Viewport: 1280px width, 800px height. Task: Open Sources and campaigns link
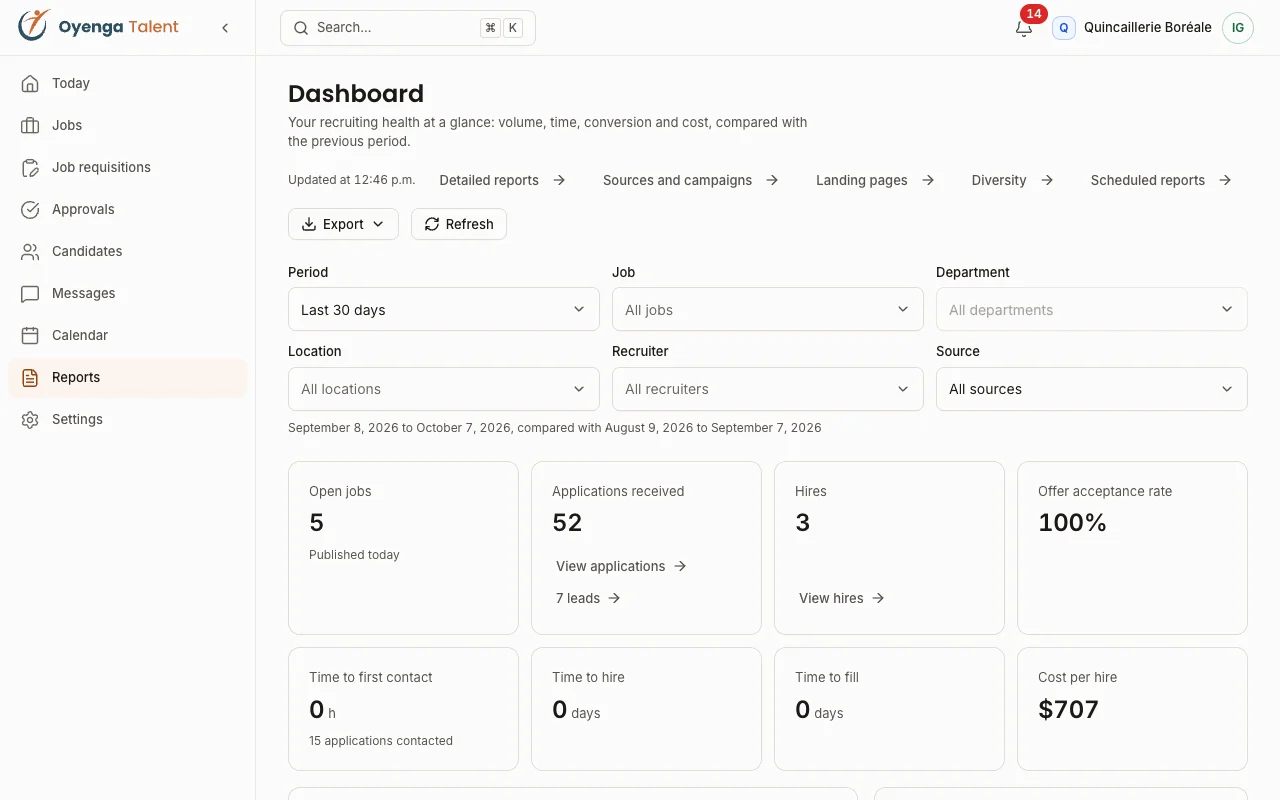(x=691, y=180)
